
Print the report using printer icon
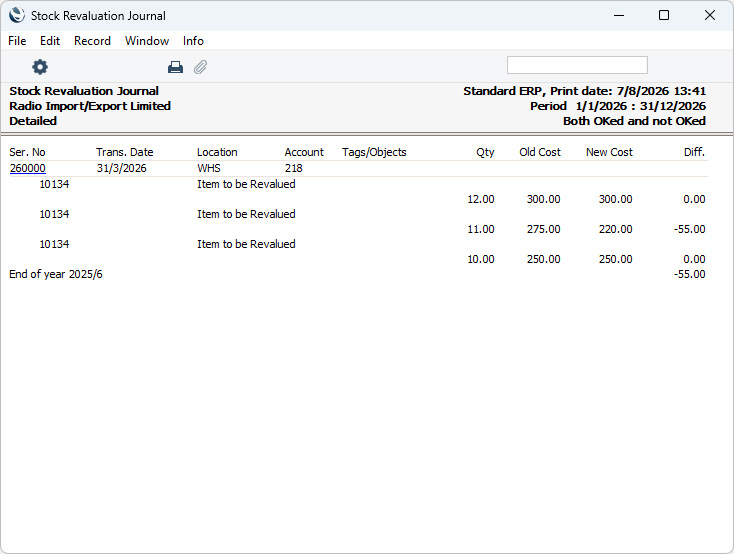(x=175, y=67)
